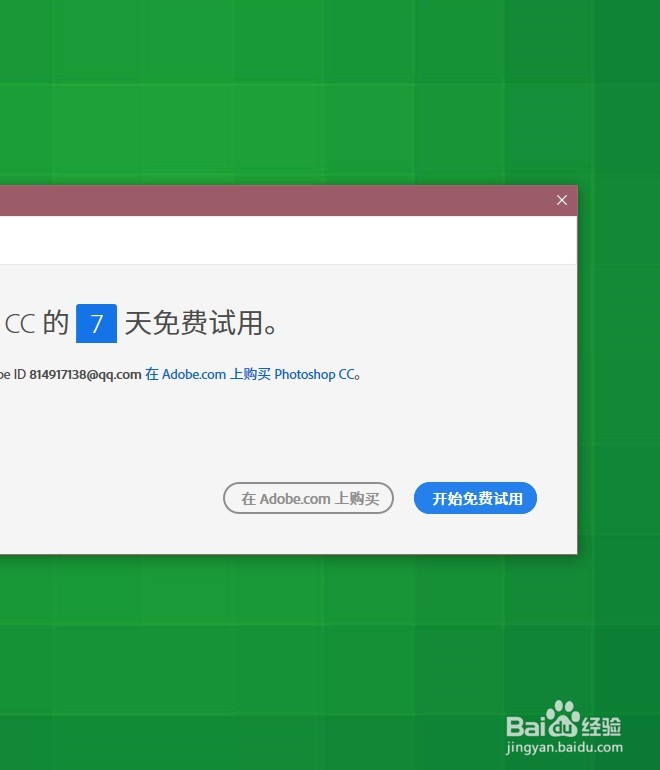The image size is (660, 770).
Task: Click the 在 Adobe.com 上购买 outlined button
Action: [x=308, y=498]
